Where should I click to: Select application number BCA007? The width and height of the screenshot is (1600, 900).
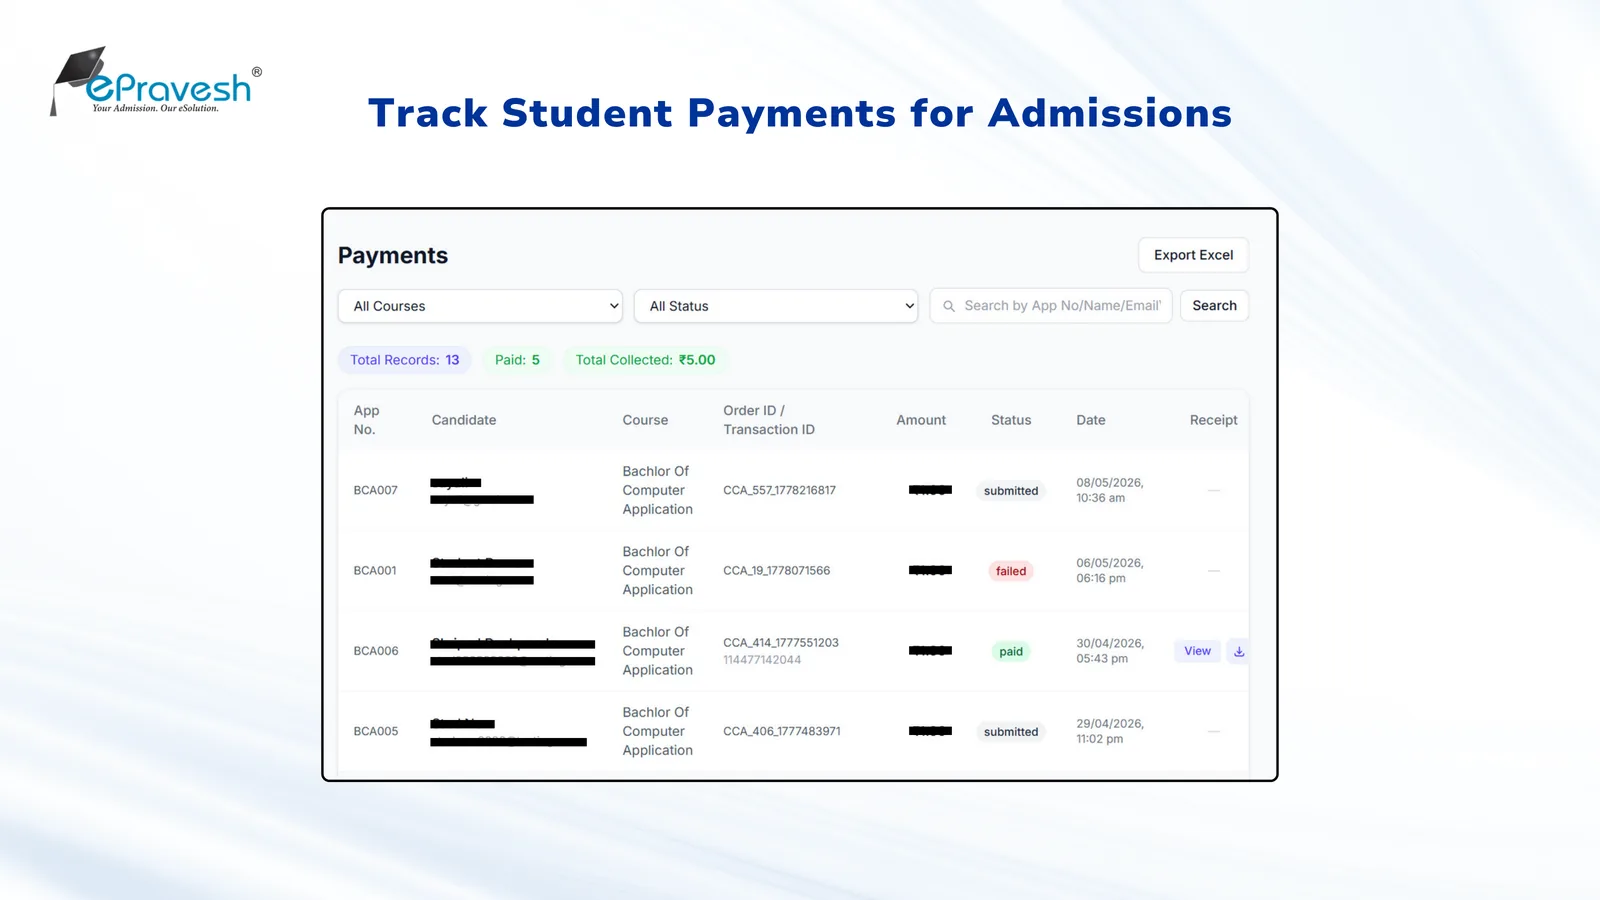(375, 490)
